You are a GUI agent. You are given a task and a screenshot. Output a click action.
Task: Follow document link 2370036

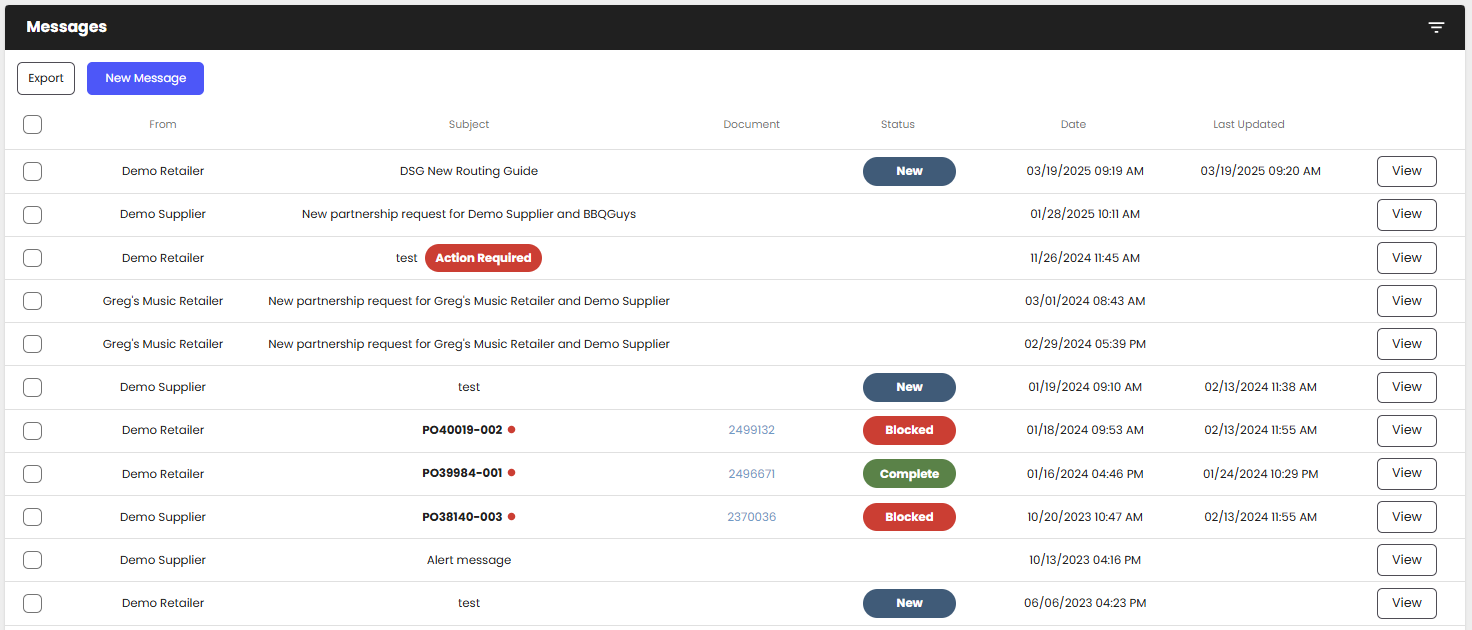pyautogui.click(x=751, y=517)
